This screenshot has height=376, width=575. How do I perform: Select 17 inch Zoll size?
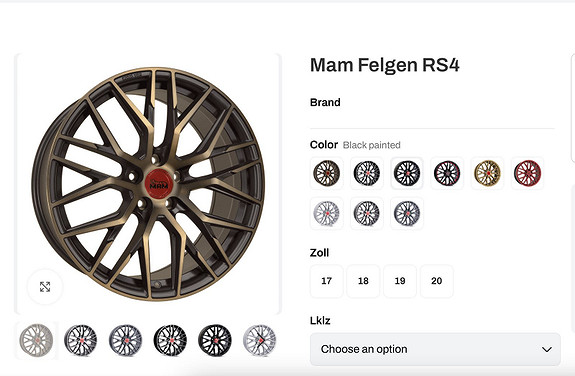[327, 281]
